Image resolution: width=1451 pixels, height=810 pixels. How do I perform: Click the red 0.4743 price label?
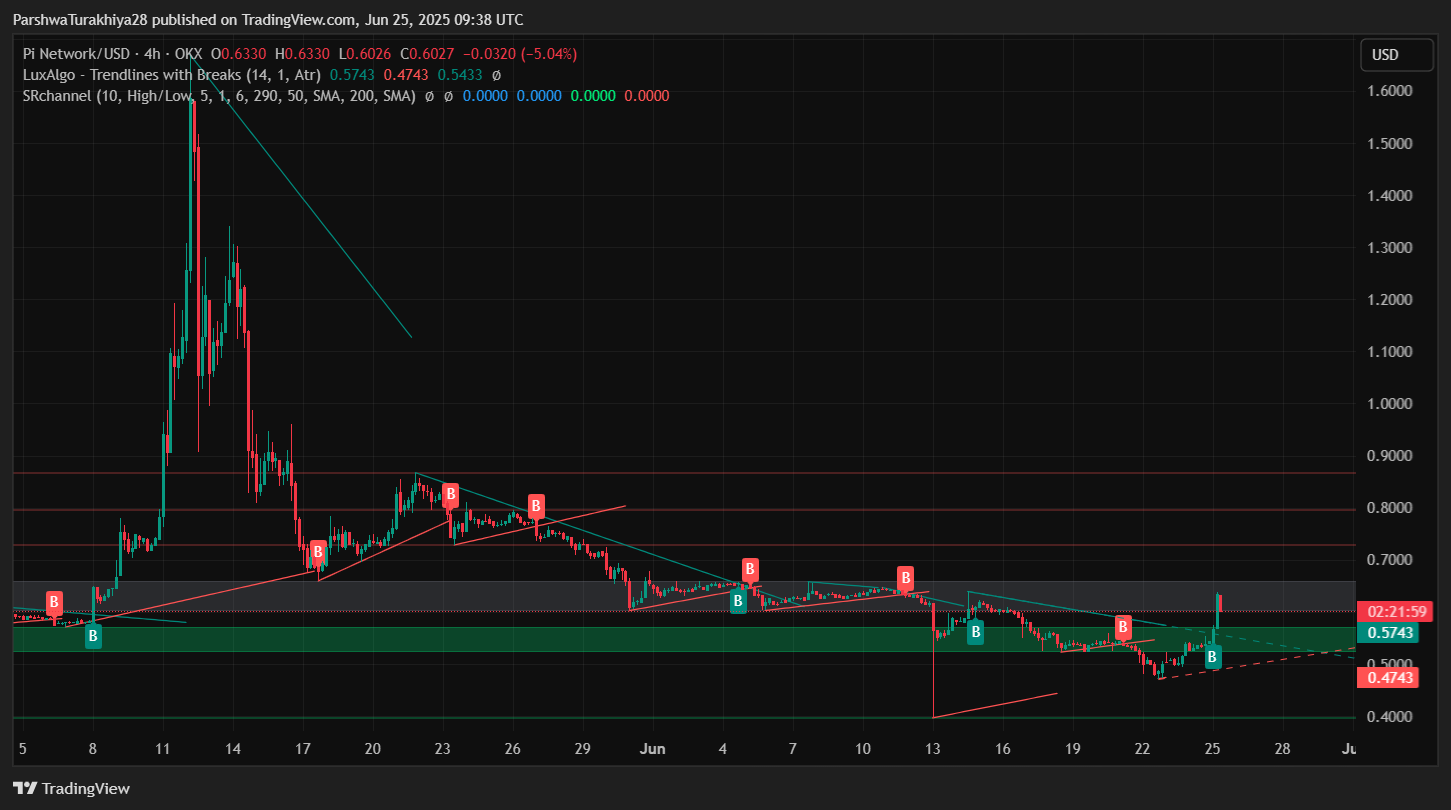click(x=1390, y=677)
